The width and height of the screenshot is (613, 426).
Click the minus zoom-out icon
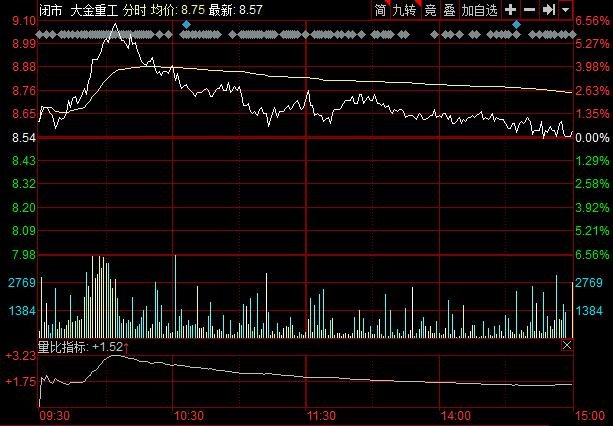[x=529, y=10]
